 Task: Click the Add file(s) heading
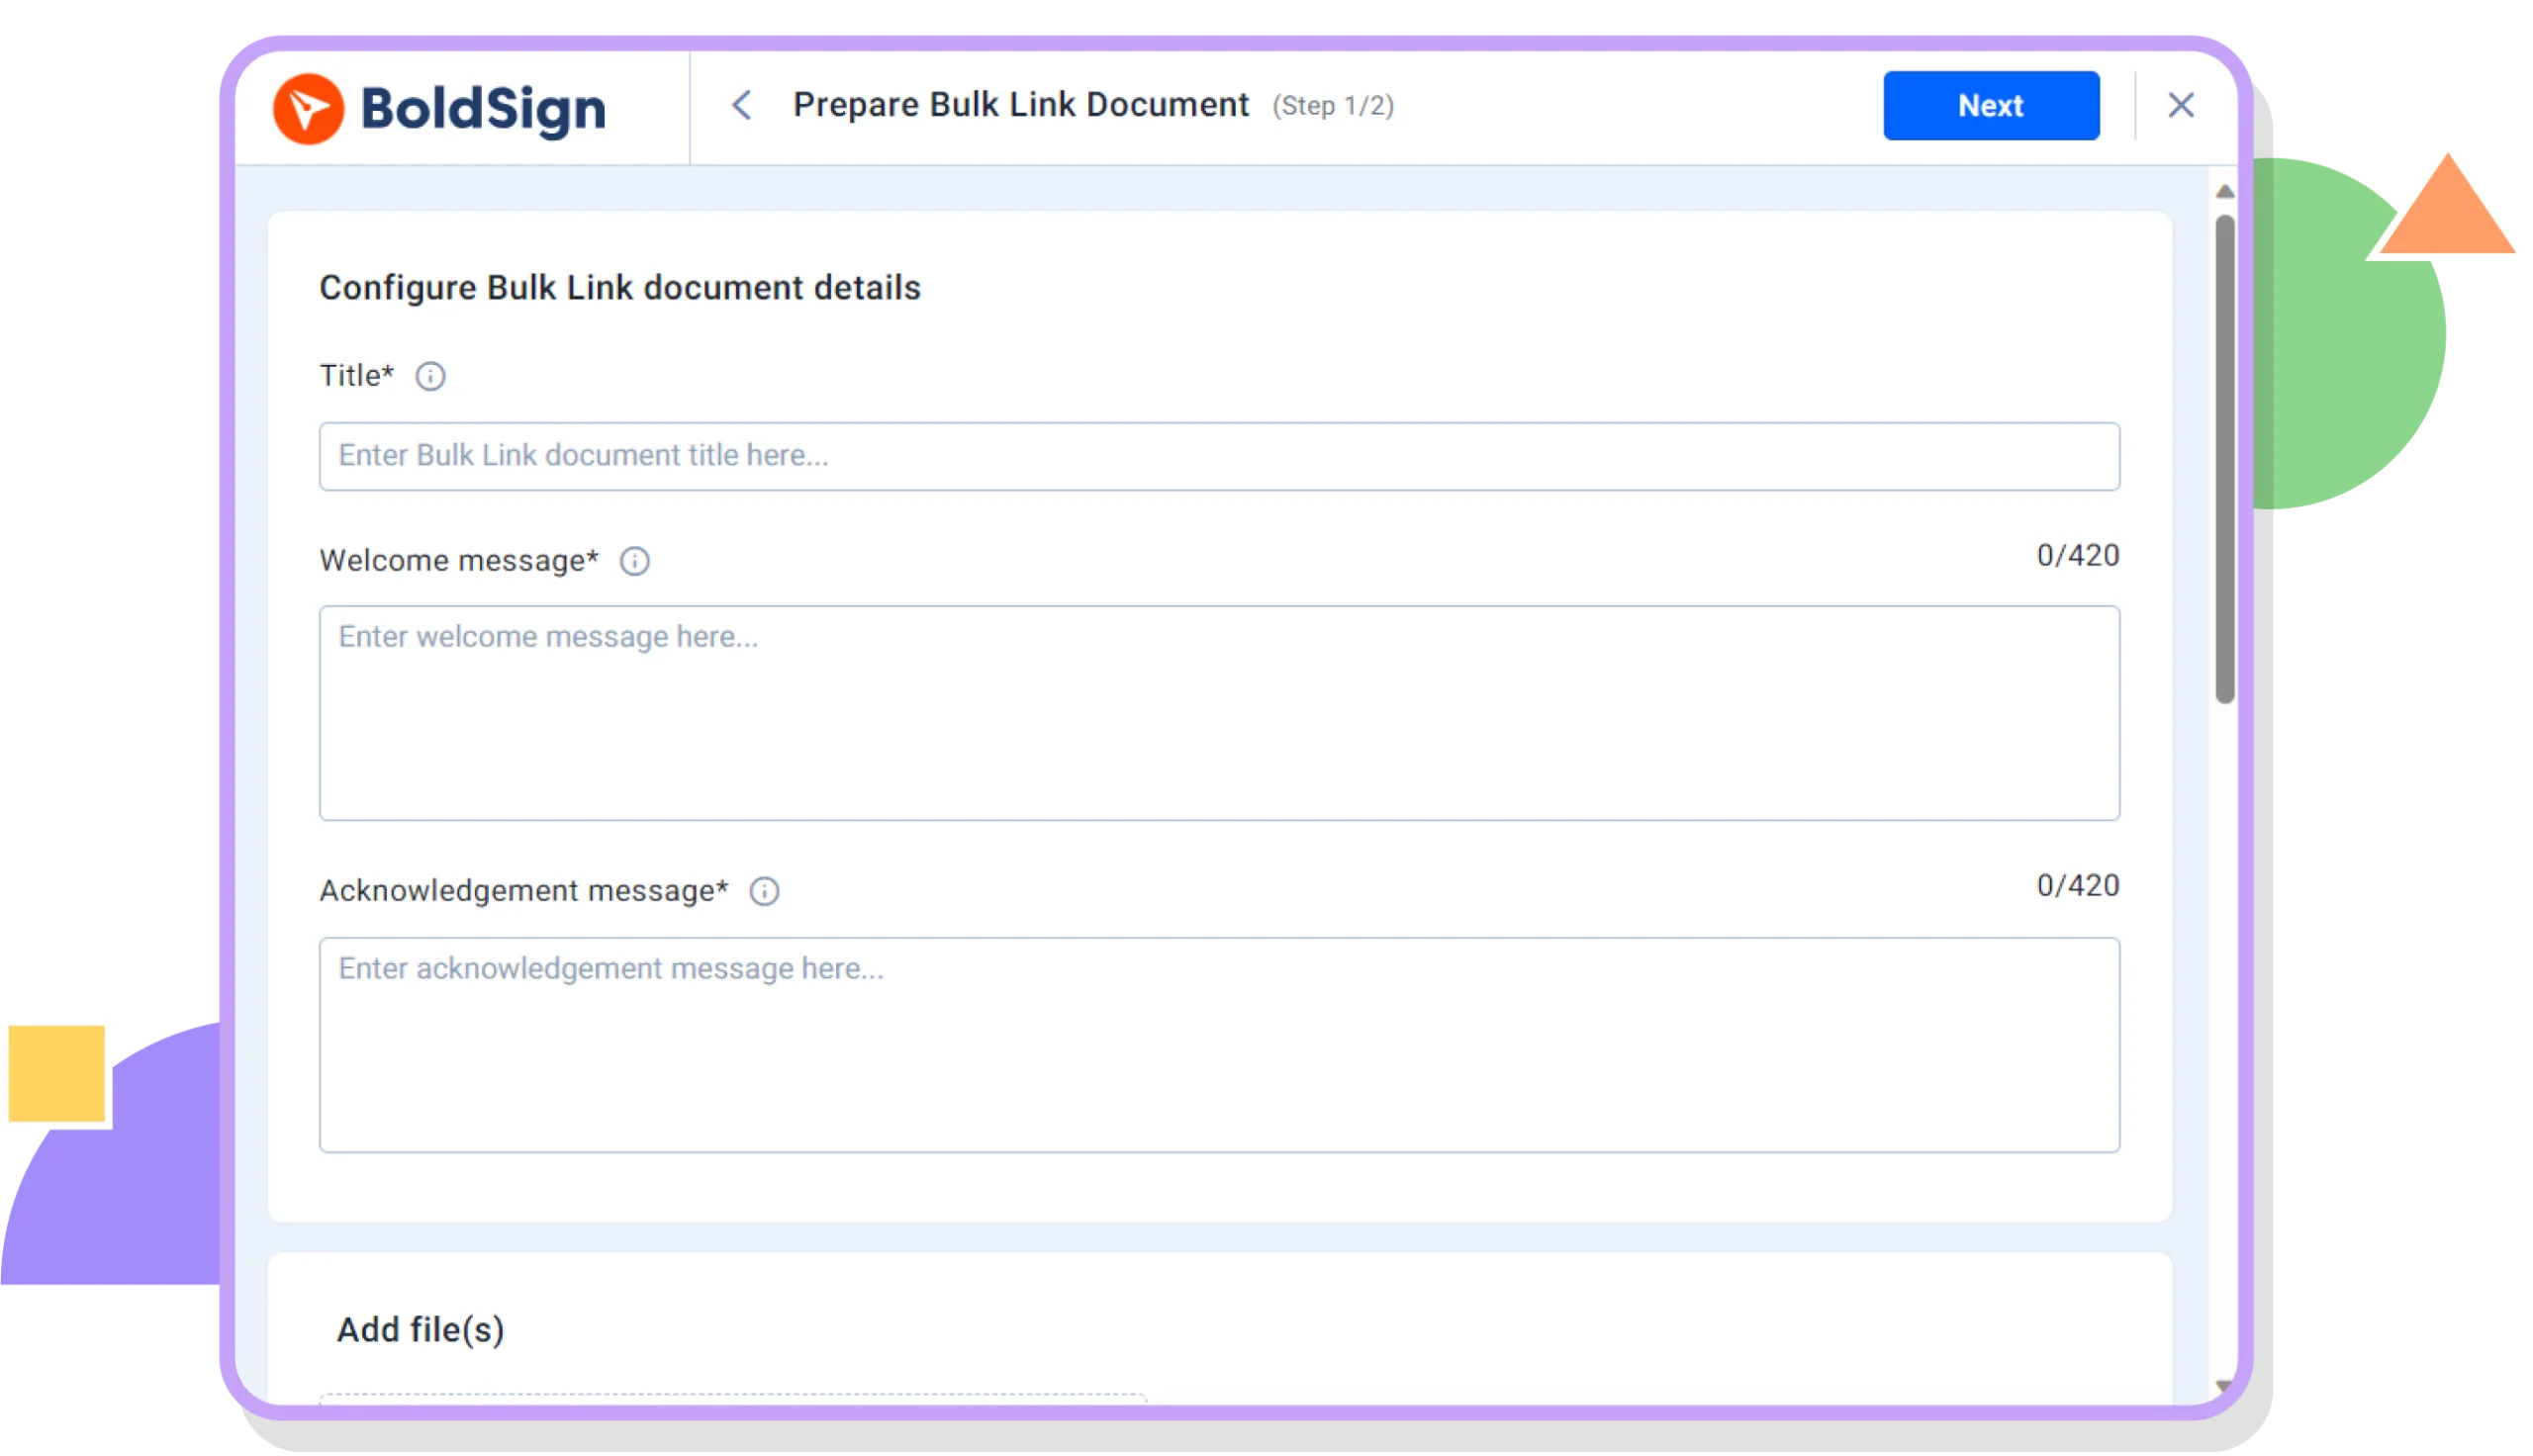coord(422,1330)
